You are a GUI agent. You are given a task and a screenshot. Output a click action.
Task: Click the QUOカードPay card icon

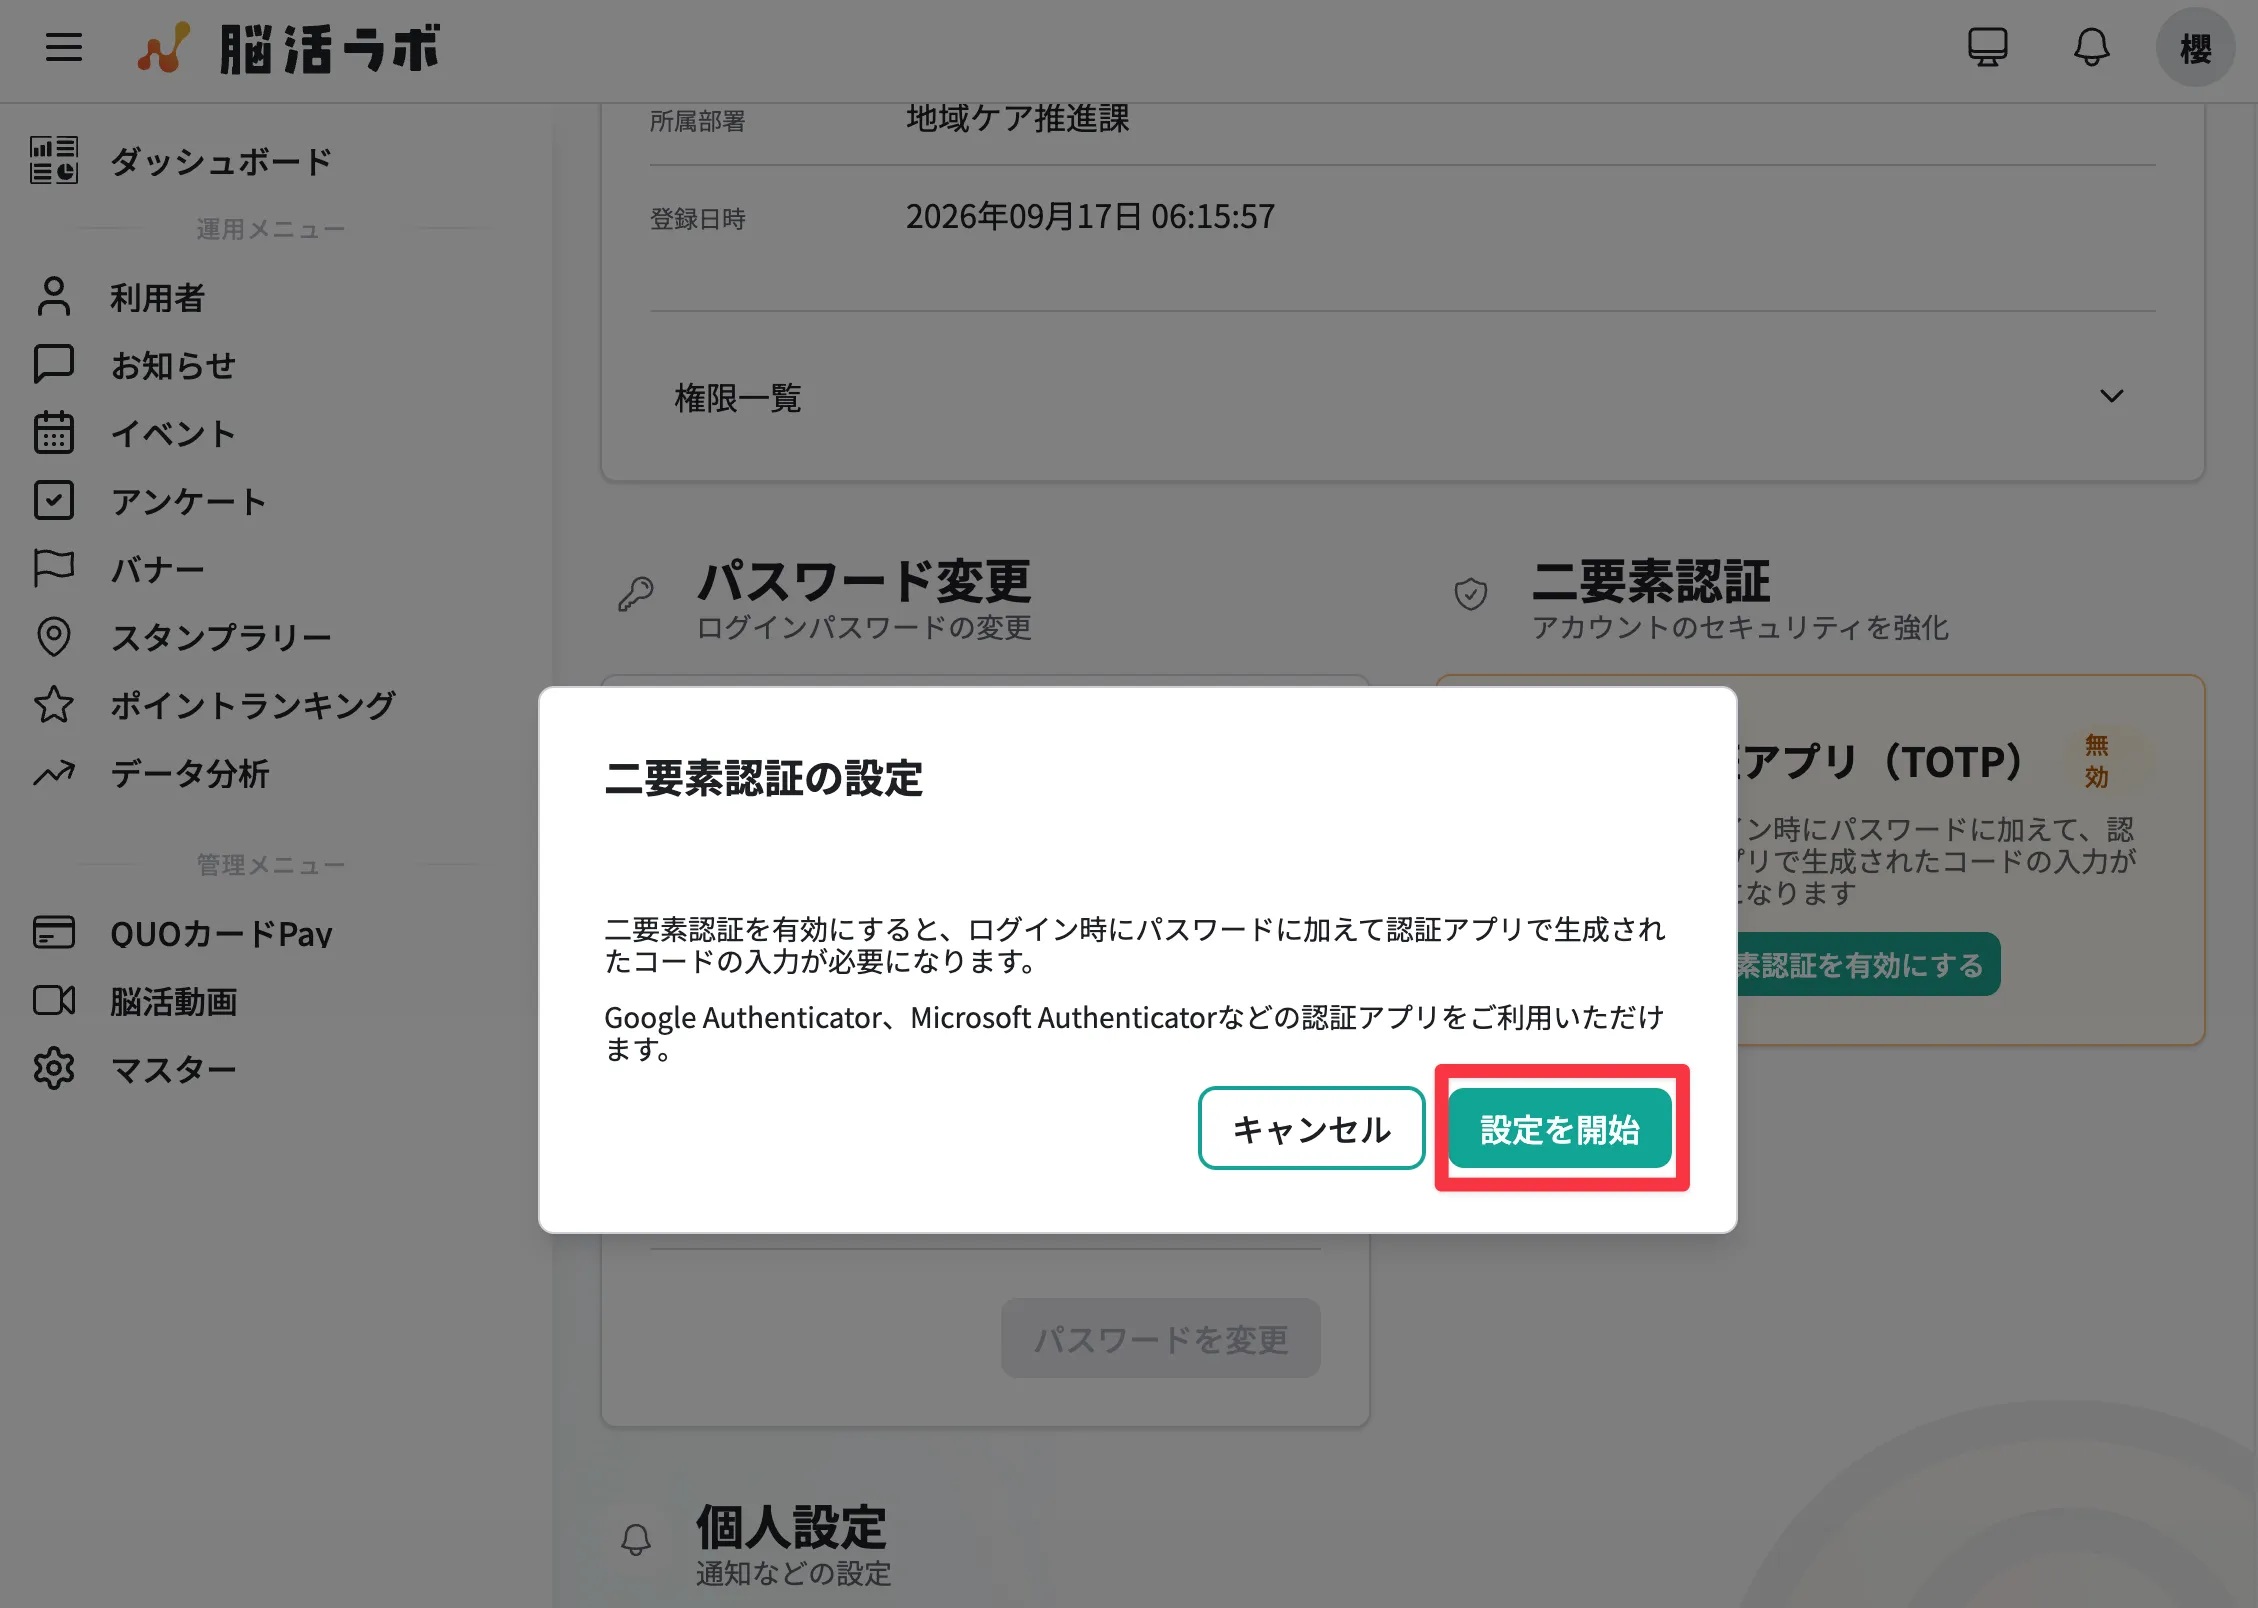click(54, 933)
